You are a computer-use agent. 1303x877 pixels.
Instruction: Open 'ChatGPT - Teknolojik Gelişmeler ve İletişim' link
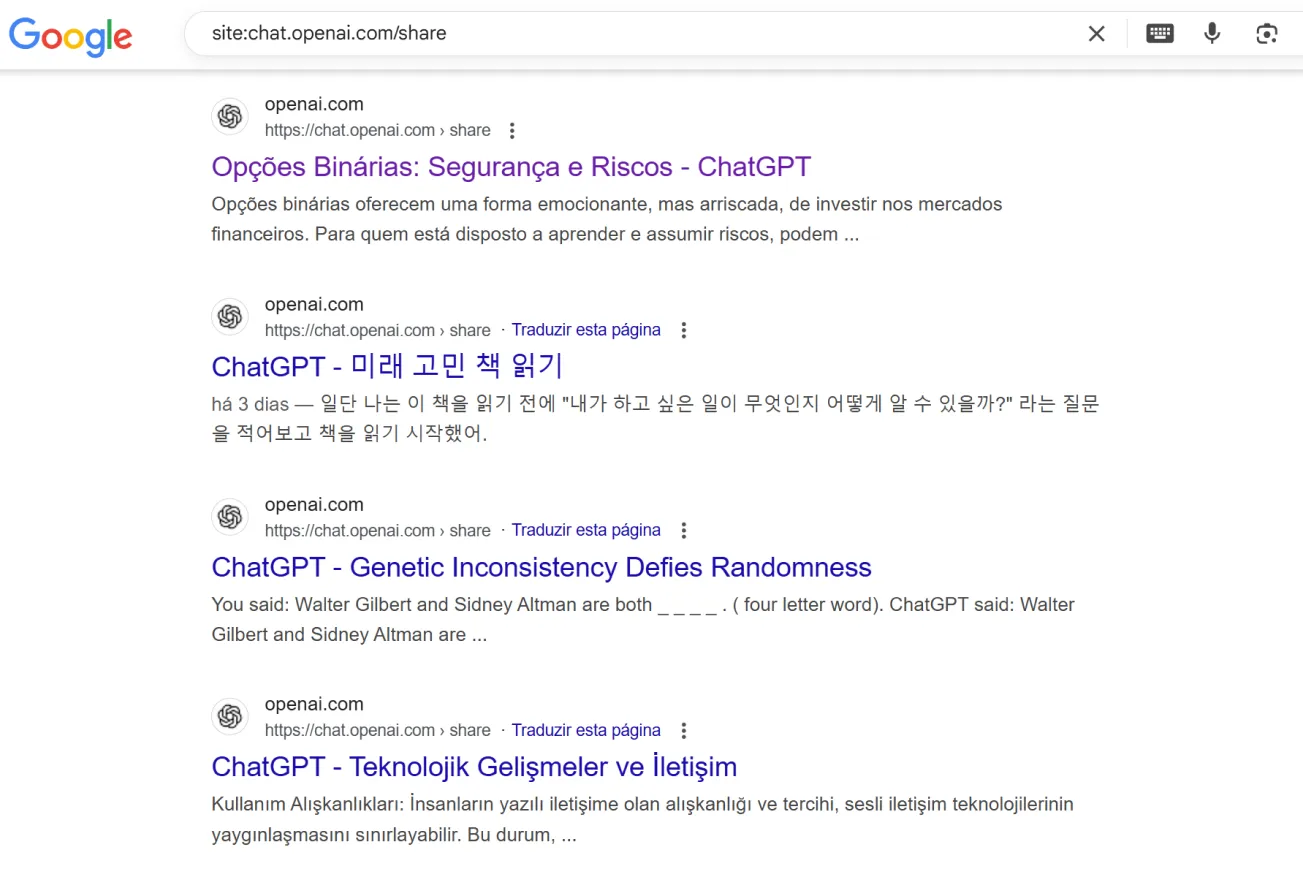[474, 767]
